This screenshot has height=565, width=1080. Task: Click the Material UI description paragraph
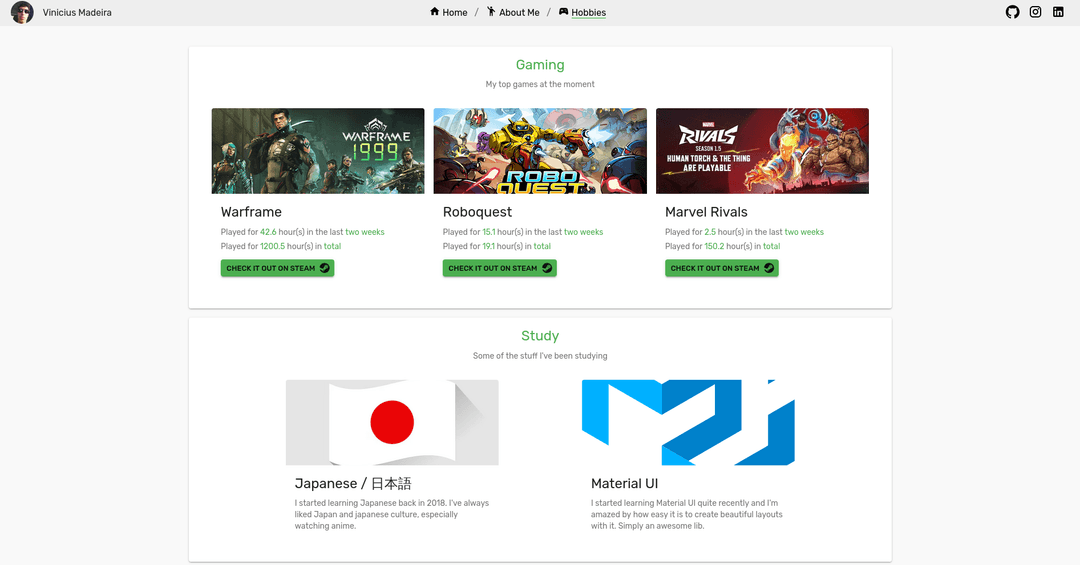tap(687, 514)
